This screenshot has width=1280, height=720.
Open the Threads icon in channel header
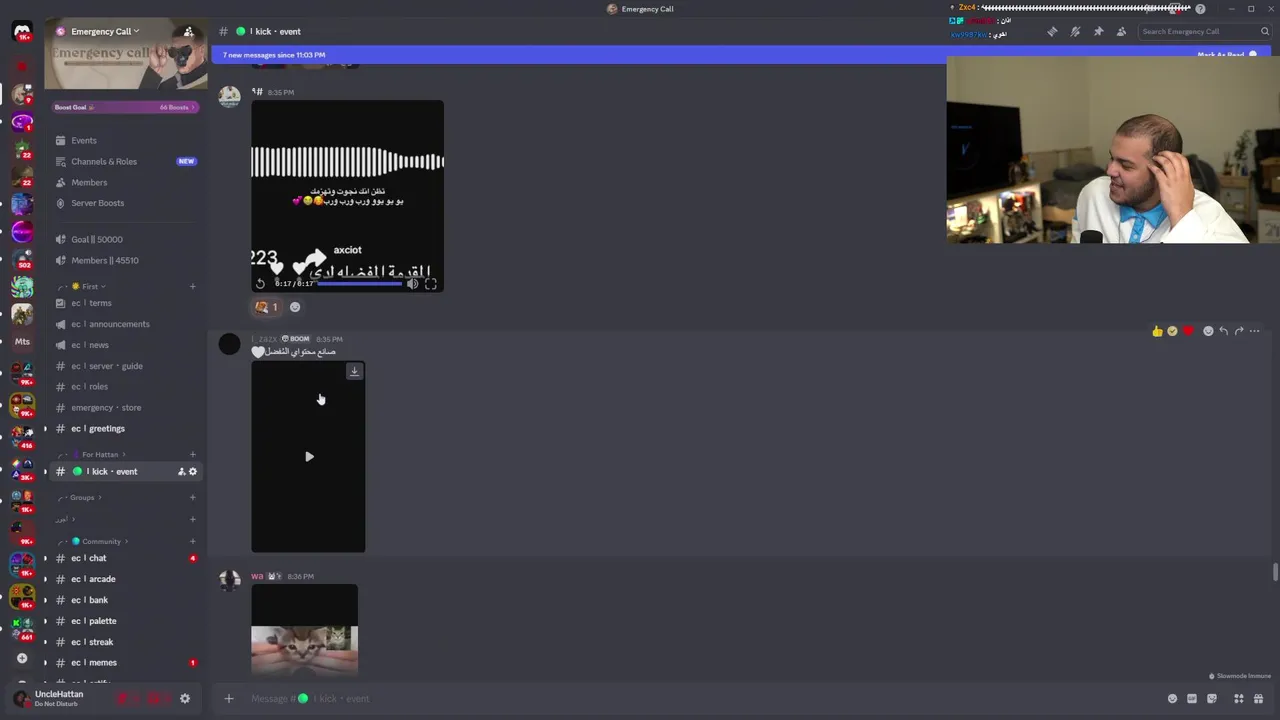tap(1052, 31)
